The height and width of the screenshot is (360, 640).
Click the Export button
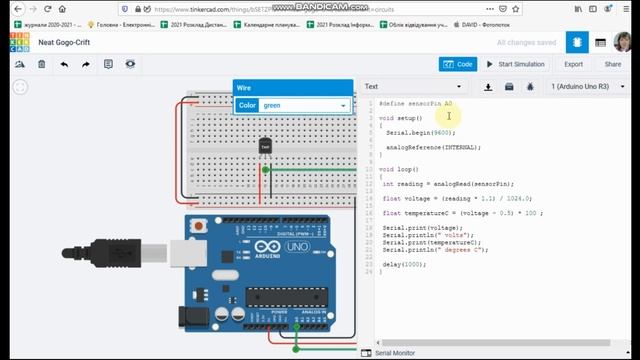573,64
